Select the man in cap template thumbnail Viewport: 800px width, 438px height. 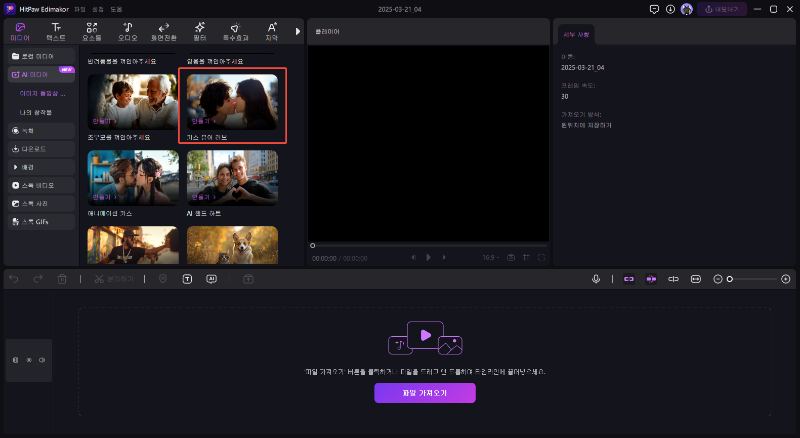click(133, 245)
